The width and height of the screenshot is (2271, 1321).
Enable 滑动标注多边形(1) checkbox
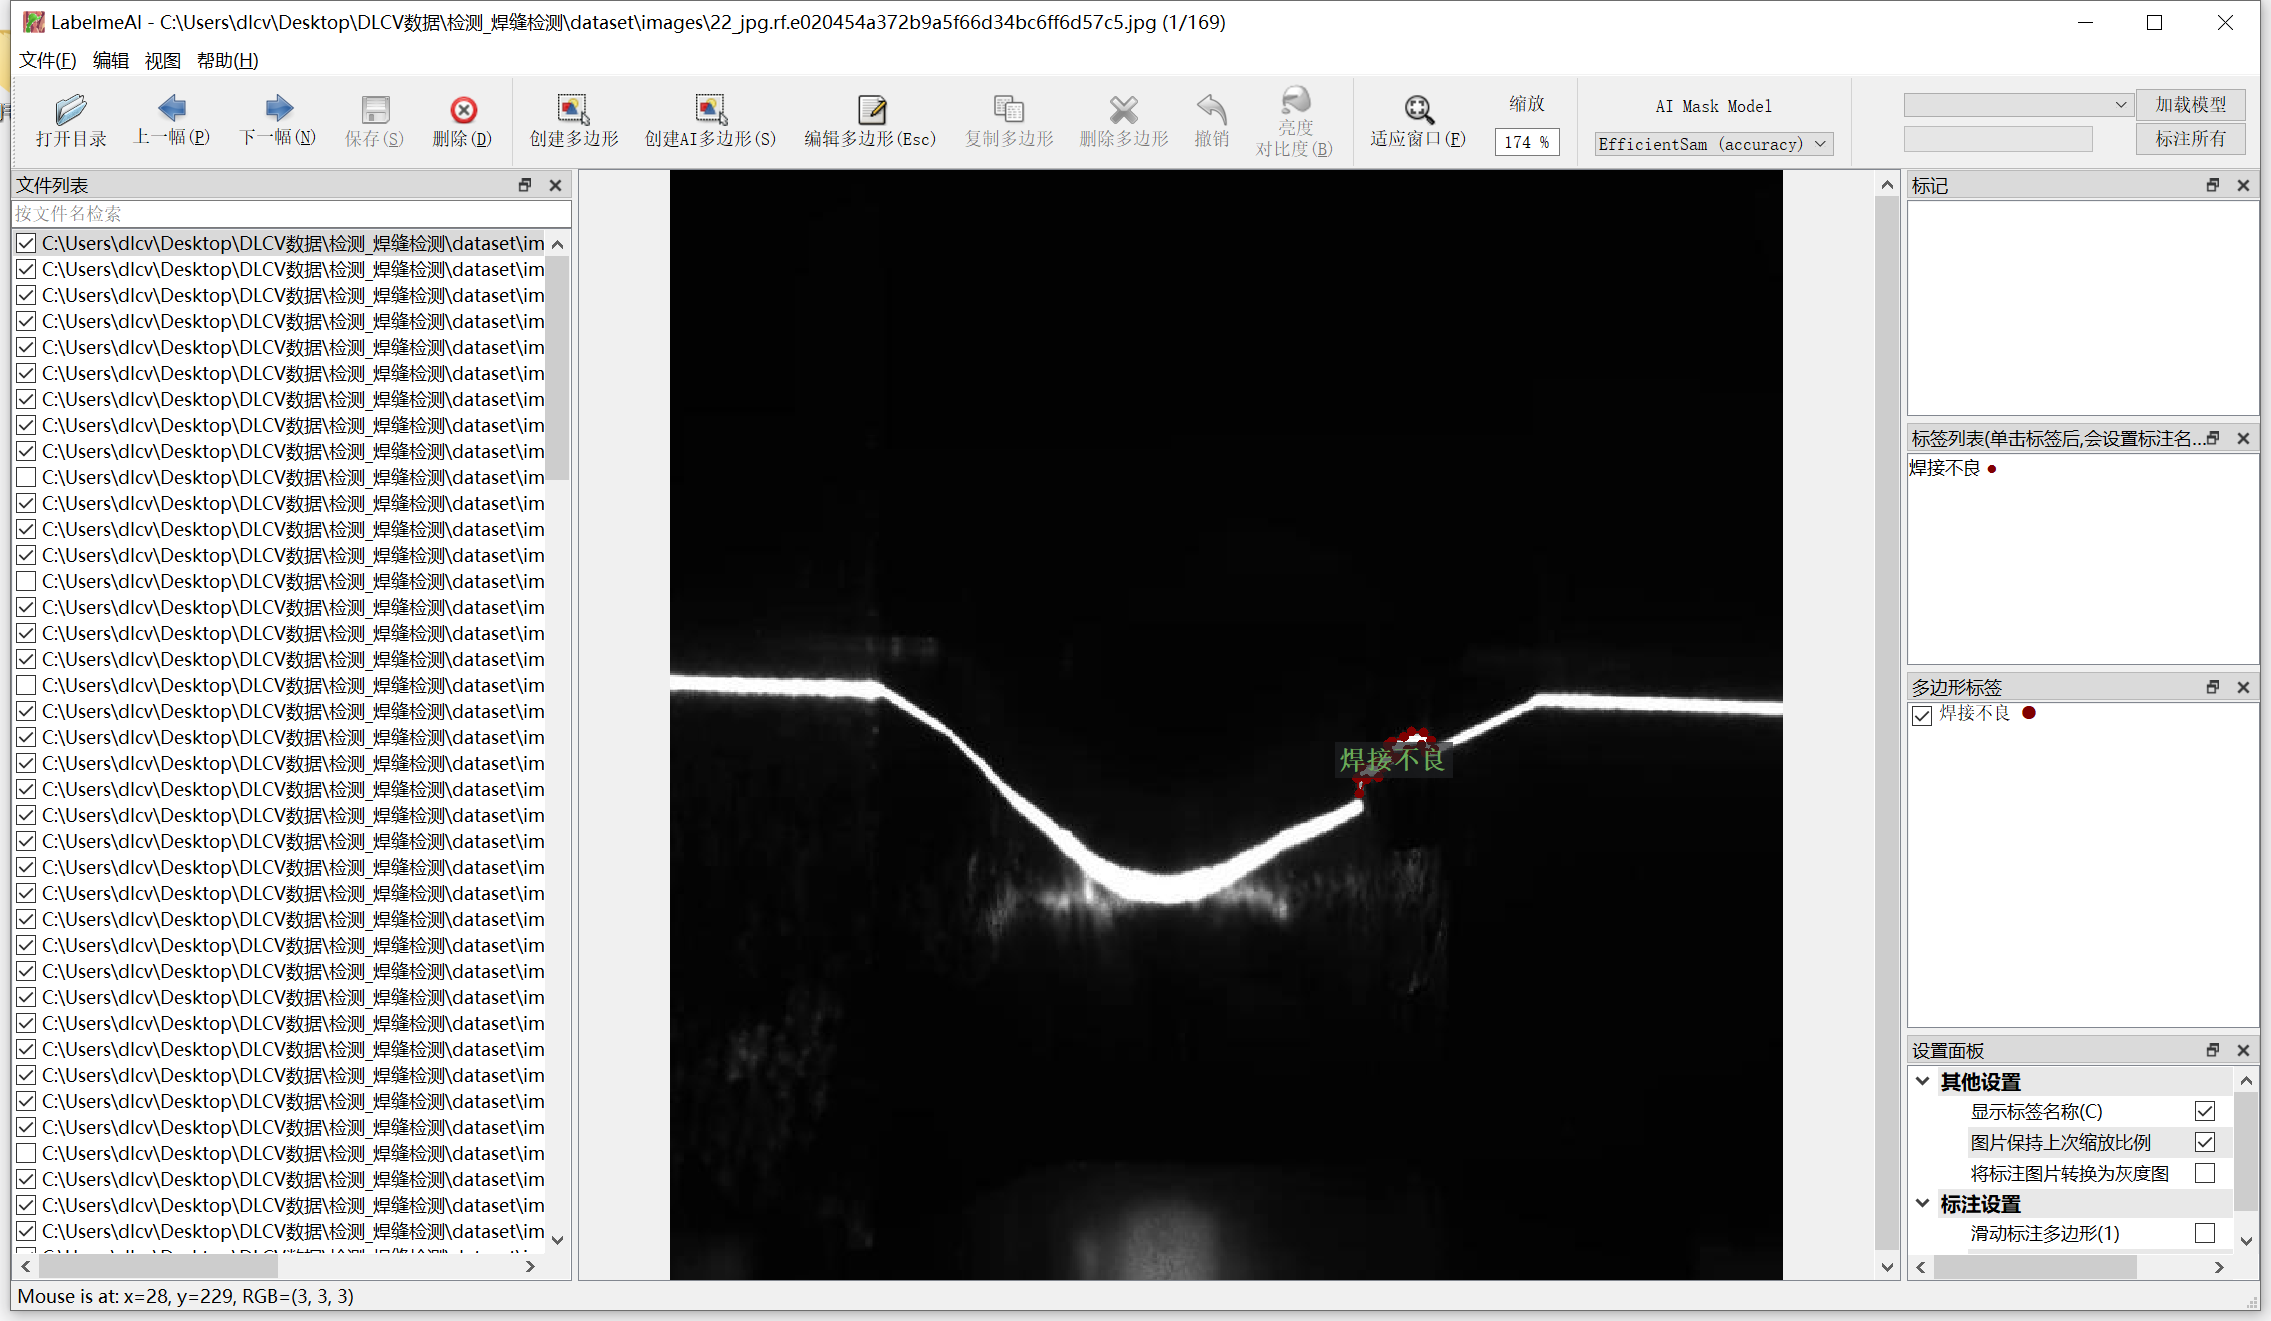coord(2205,1233)
